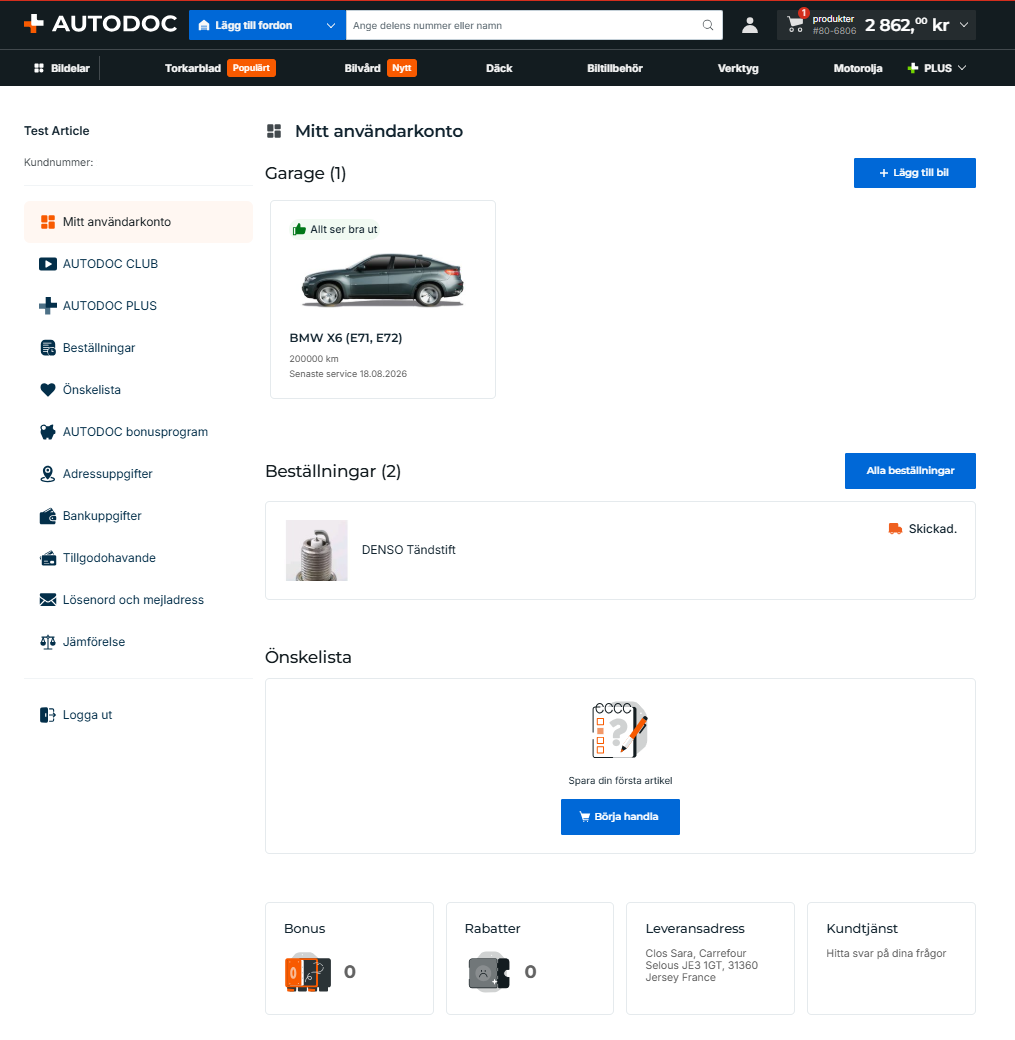
Task: Click the Bankuppgifter wallet icon
Action: [48, 516]
